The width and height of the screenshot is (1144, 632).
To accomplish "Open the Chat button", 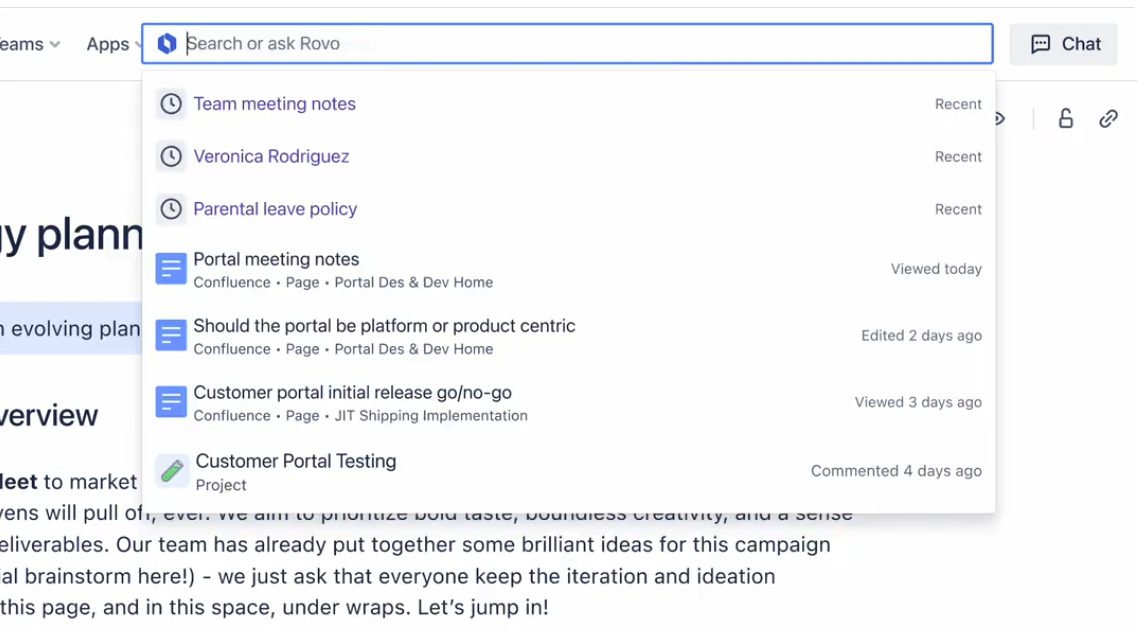I will tap(1063, 44).
